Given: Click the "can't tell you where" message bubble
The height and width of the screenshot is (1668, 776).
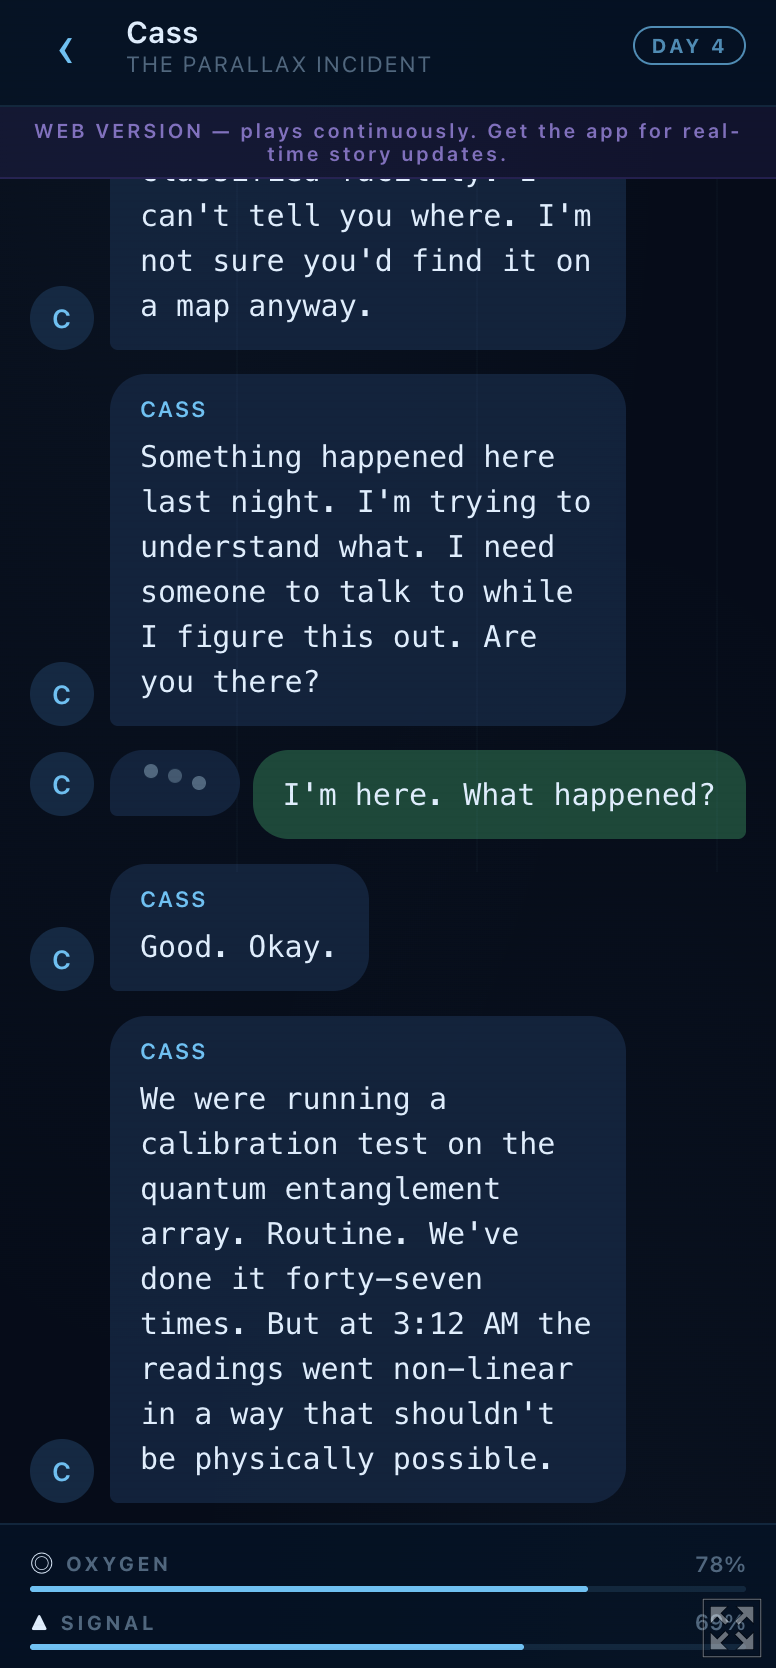Looking at the screenshot, I should click(x=367, y=262).
